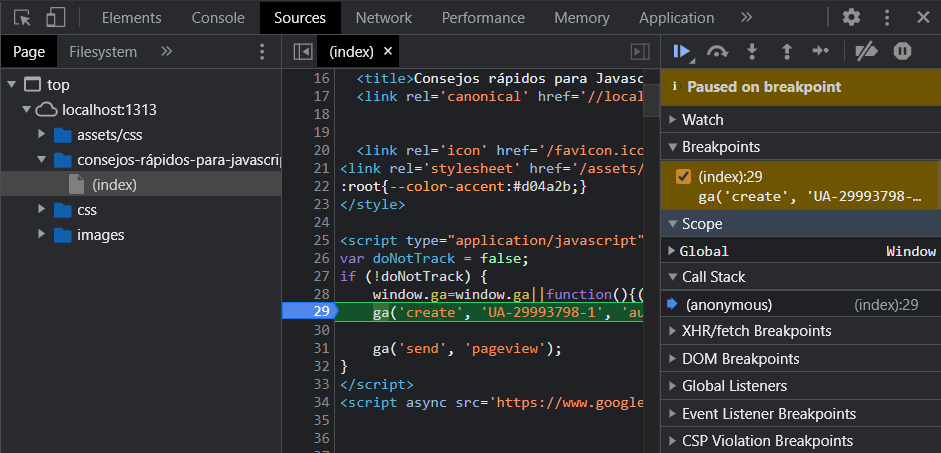Expand the Global scope entry

point(672,251)
